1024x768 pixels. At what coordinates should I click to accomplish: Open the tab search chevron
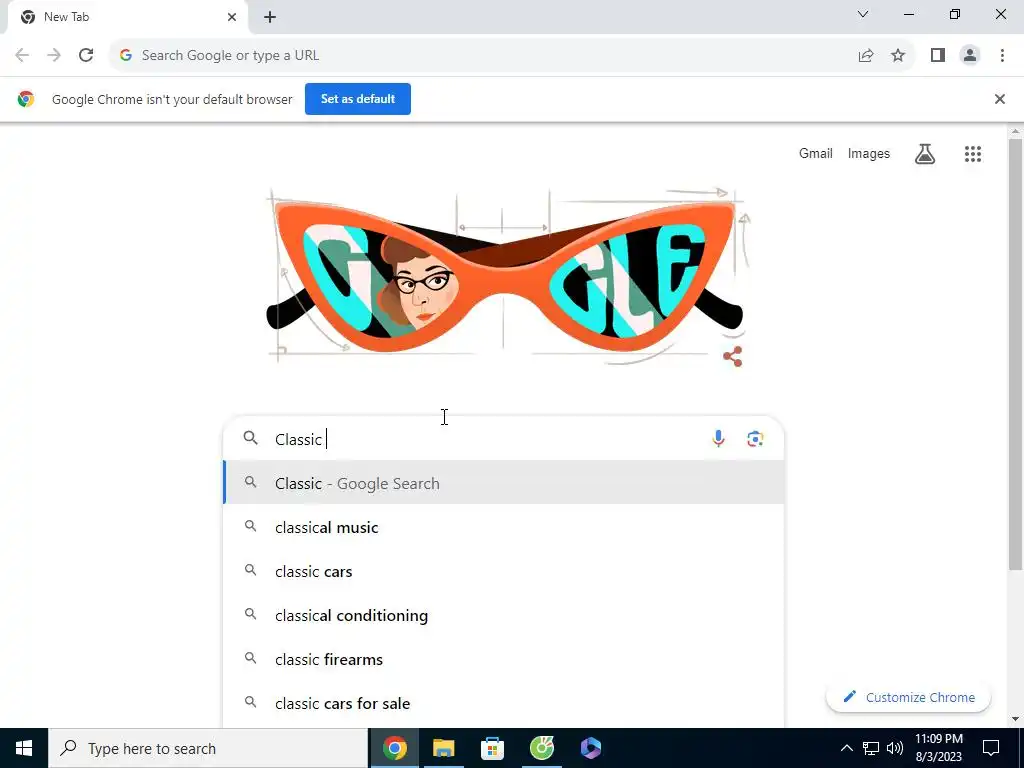coord(863,14)
